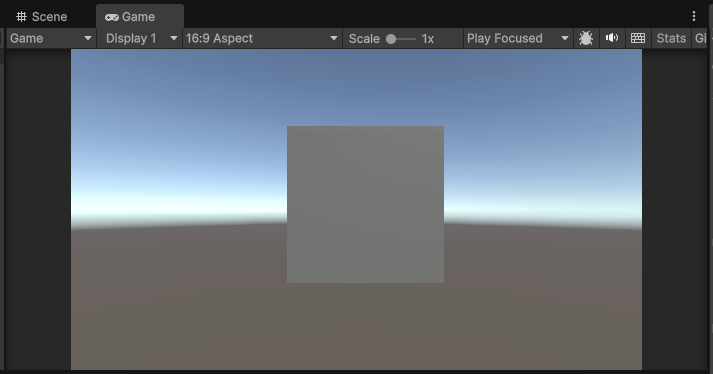Select the Game tab

(140, 17)
